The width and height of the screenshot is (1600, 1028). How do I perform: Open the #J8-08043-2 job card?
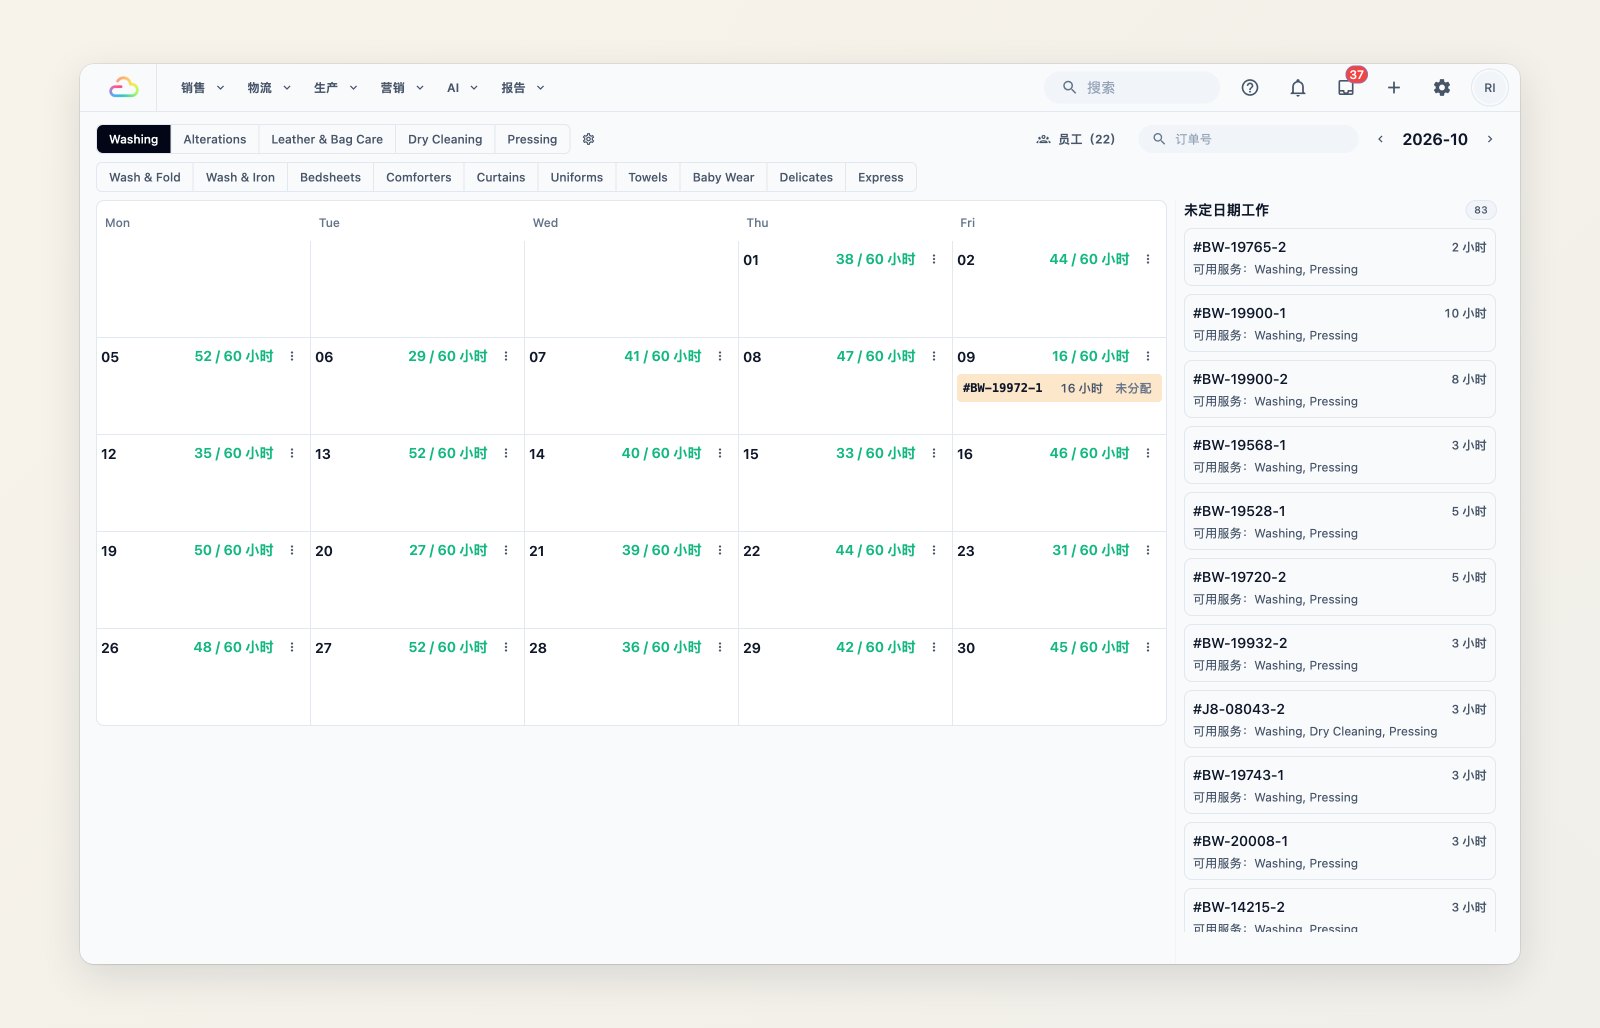click(1340, 719)
